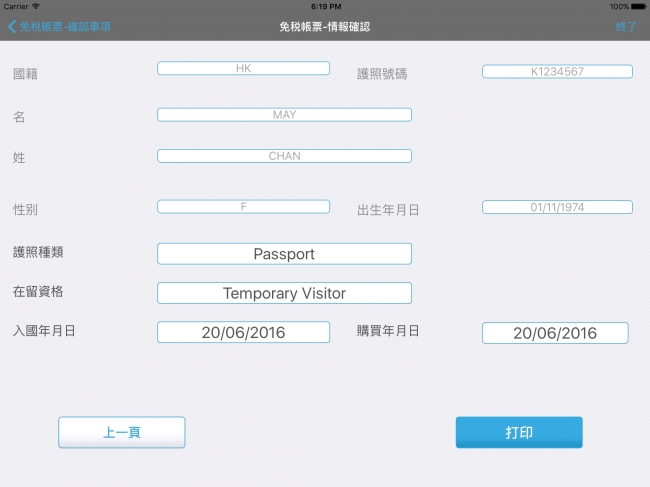Open the 在留資格 Temporary Visitor selector
This screenshot has width=650, height=487.
(x=284, y=293)
